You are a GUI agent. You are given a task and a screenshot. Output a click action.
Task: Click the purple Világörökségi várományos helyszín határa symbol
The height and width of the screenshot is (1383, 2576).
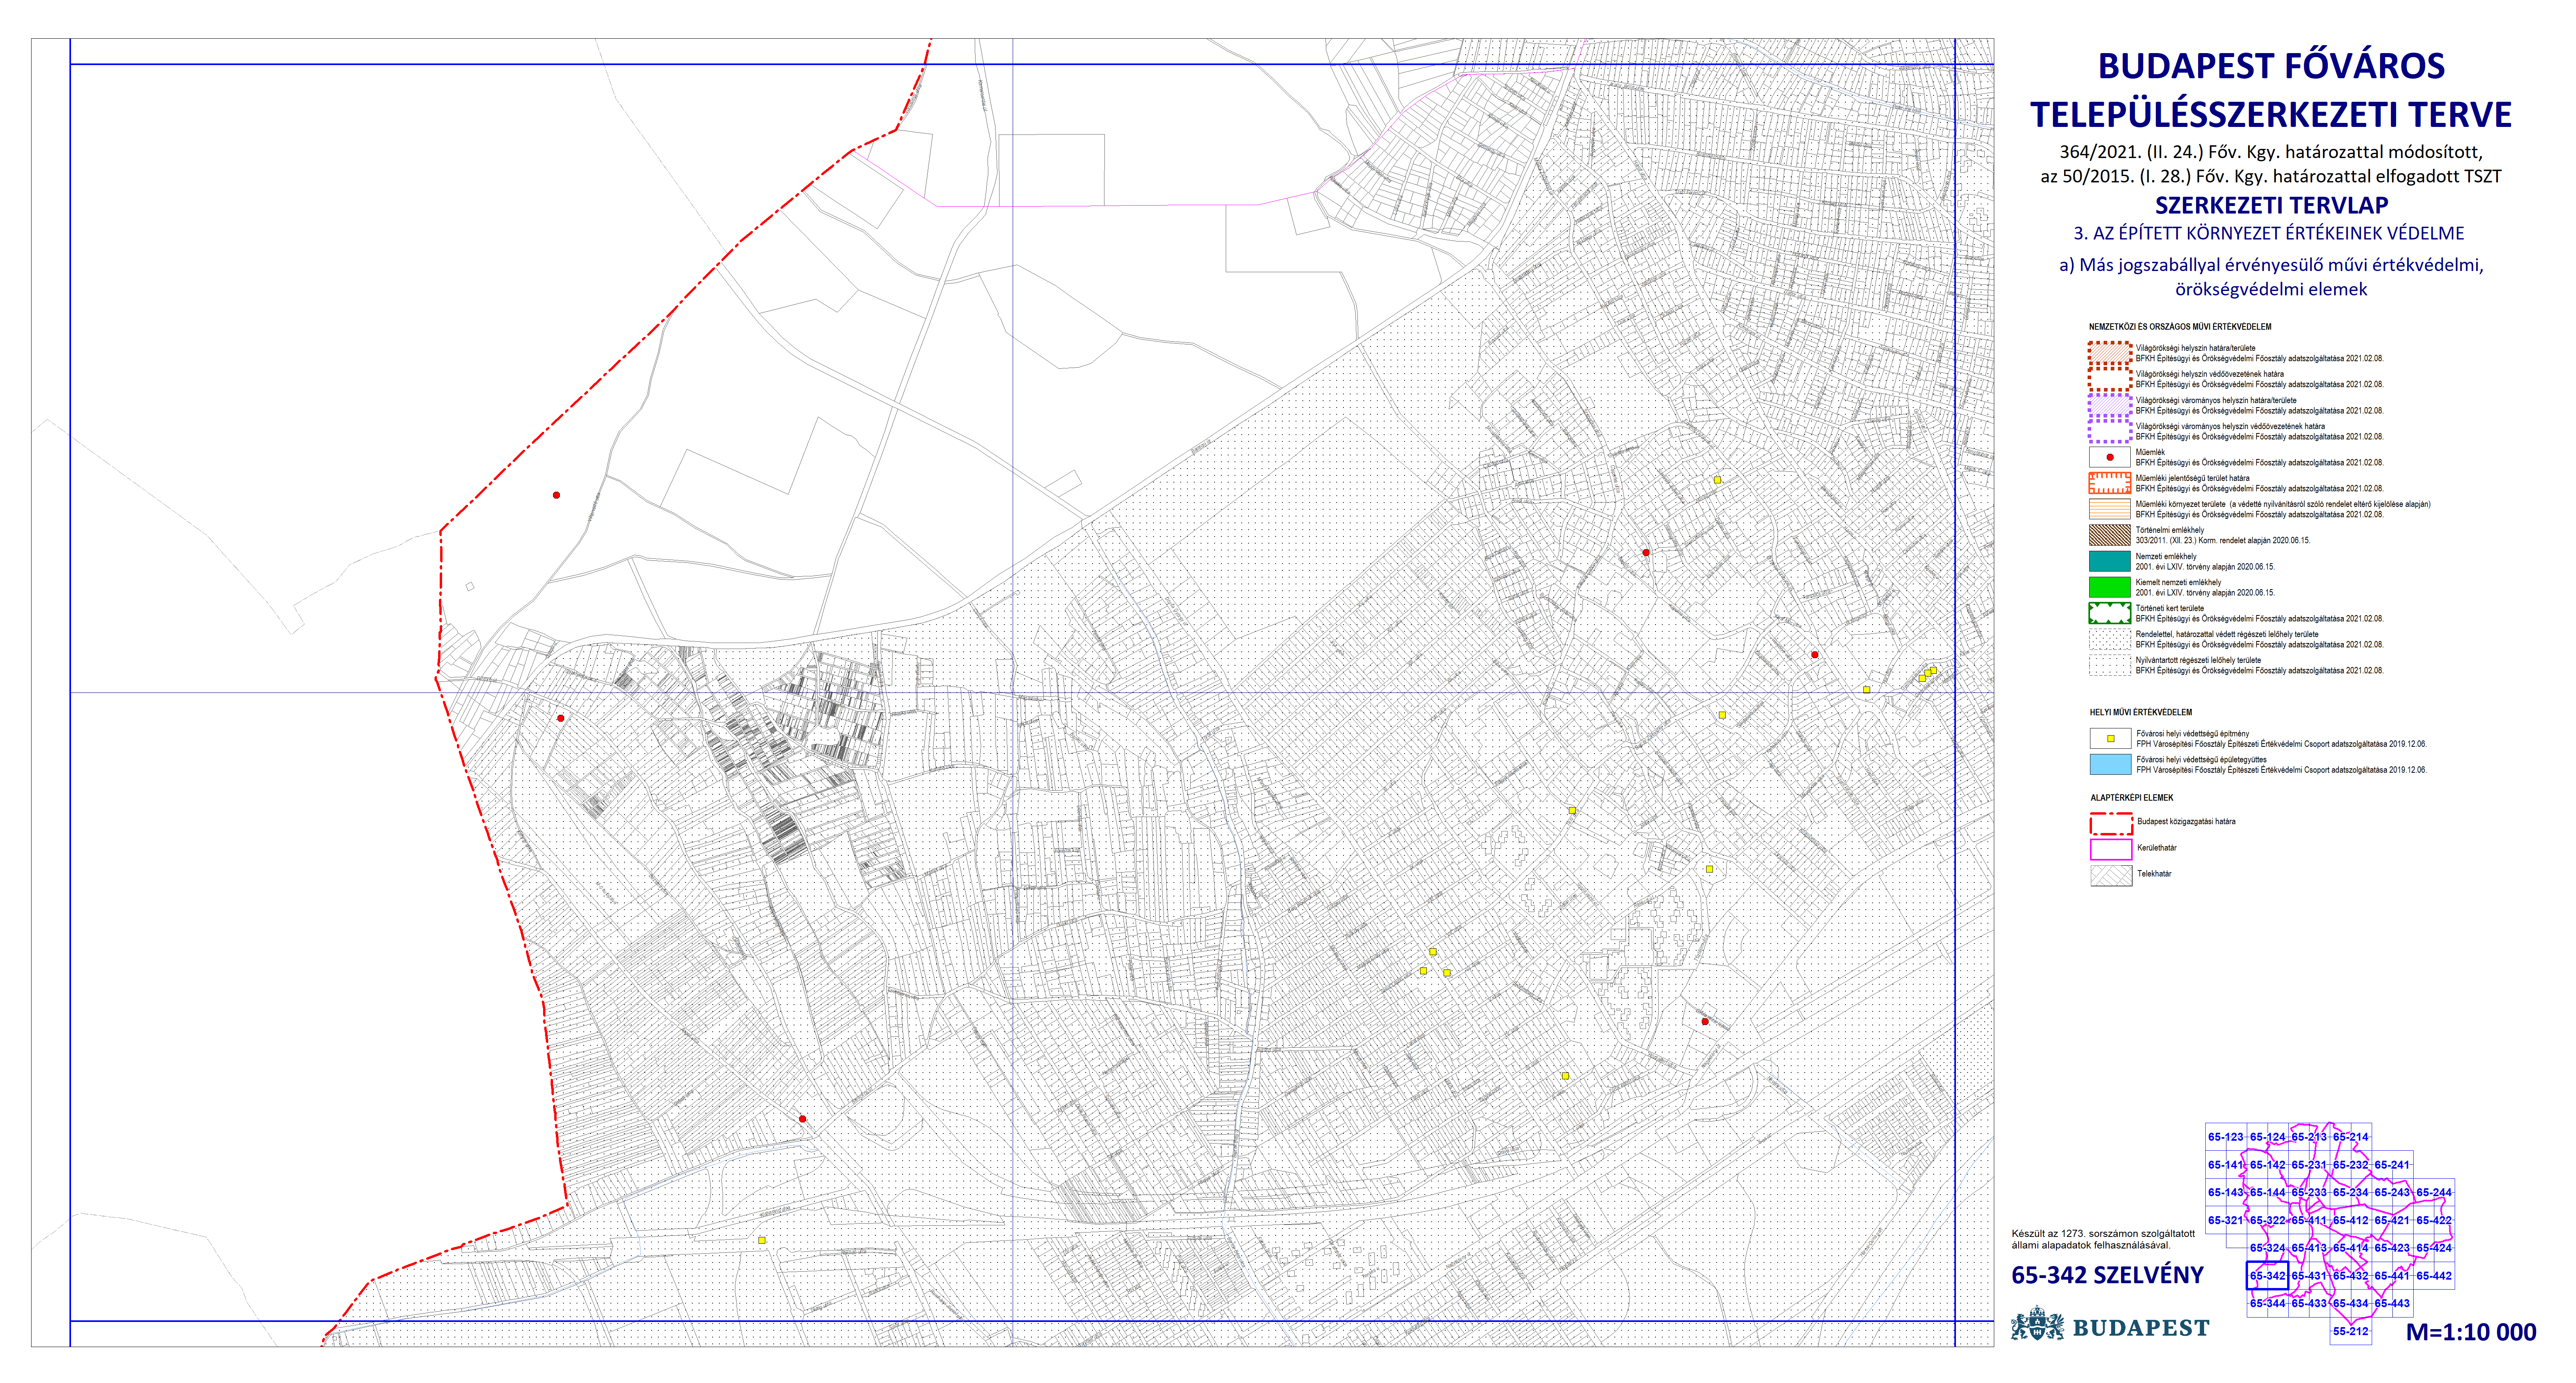click(x=2110, y=405)
